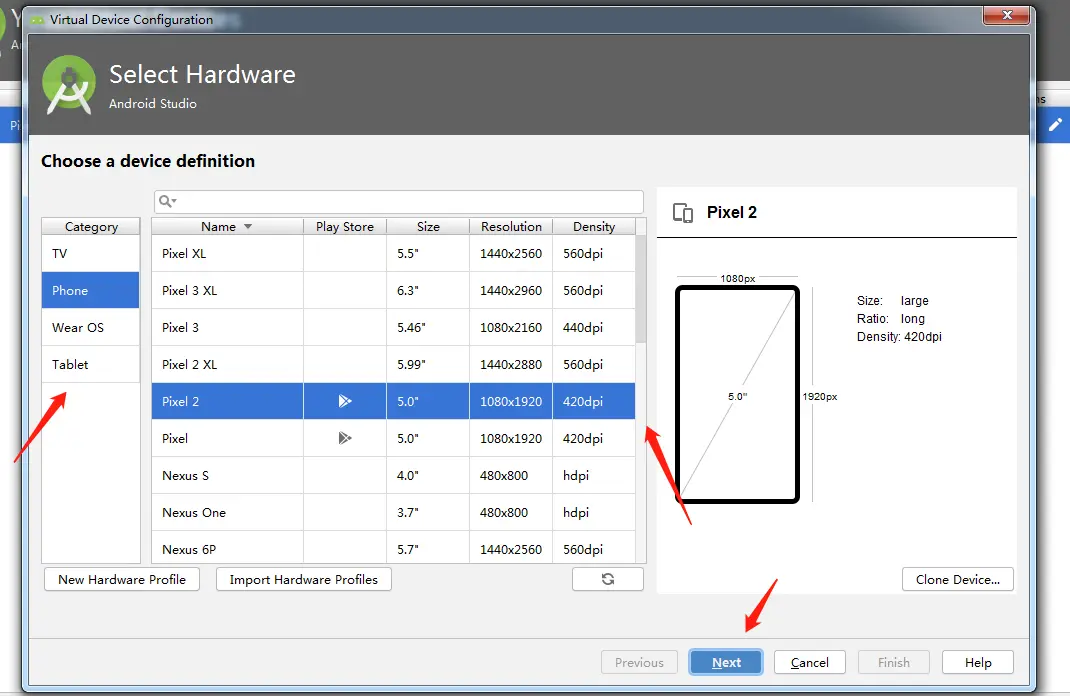This screenshot has height=696, width=1070.
Task: Click the Cancel button
Action: pos(810,663)
